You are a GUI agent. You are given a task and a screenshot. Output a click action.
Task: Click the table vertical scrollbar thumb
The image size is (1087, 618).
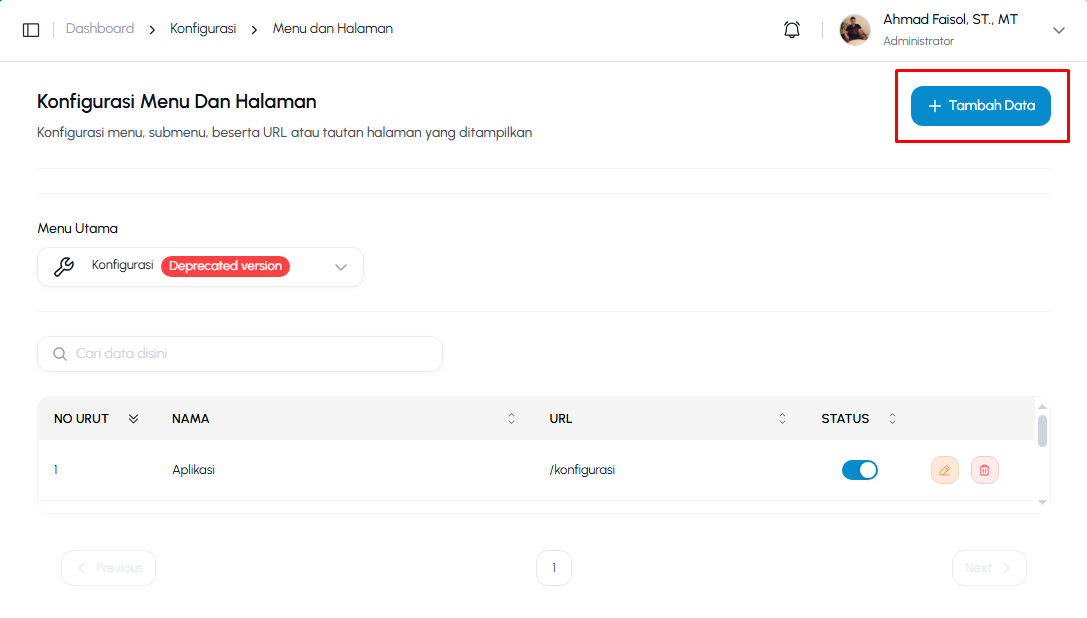[1042, 431]
